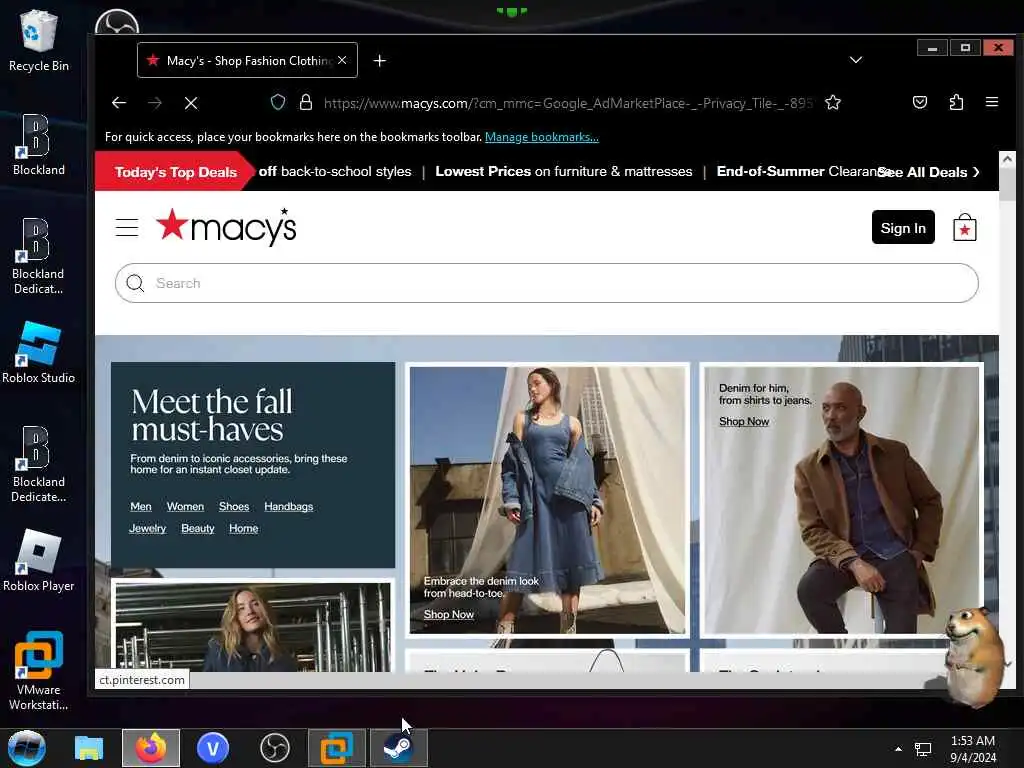Open Macy's site navigation hamburger menu
The width and height of the screenshot is (1024, 768).
click(x=127, y=228)
